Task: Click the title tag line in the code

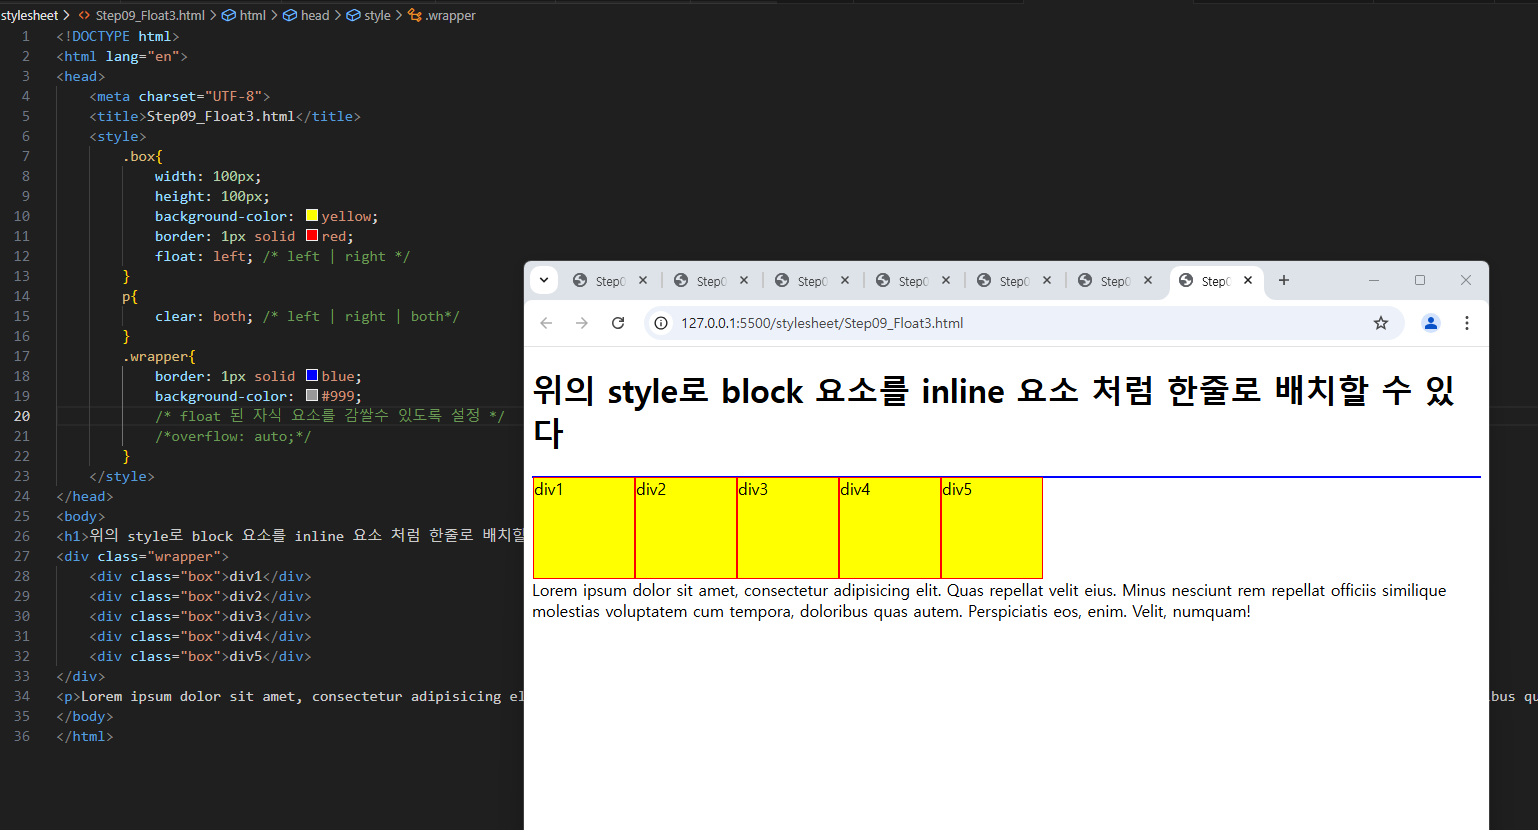Action: click(x=225, y=116)
